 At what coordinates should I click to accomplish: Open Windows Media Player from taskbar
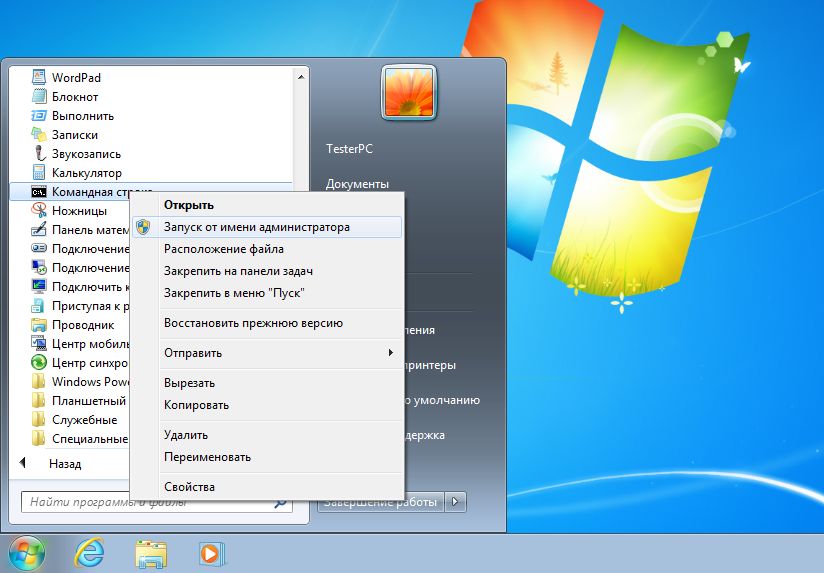[x=212, y=554]
